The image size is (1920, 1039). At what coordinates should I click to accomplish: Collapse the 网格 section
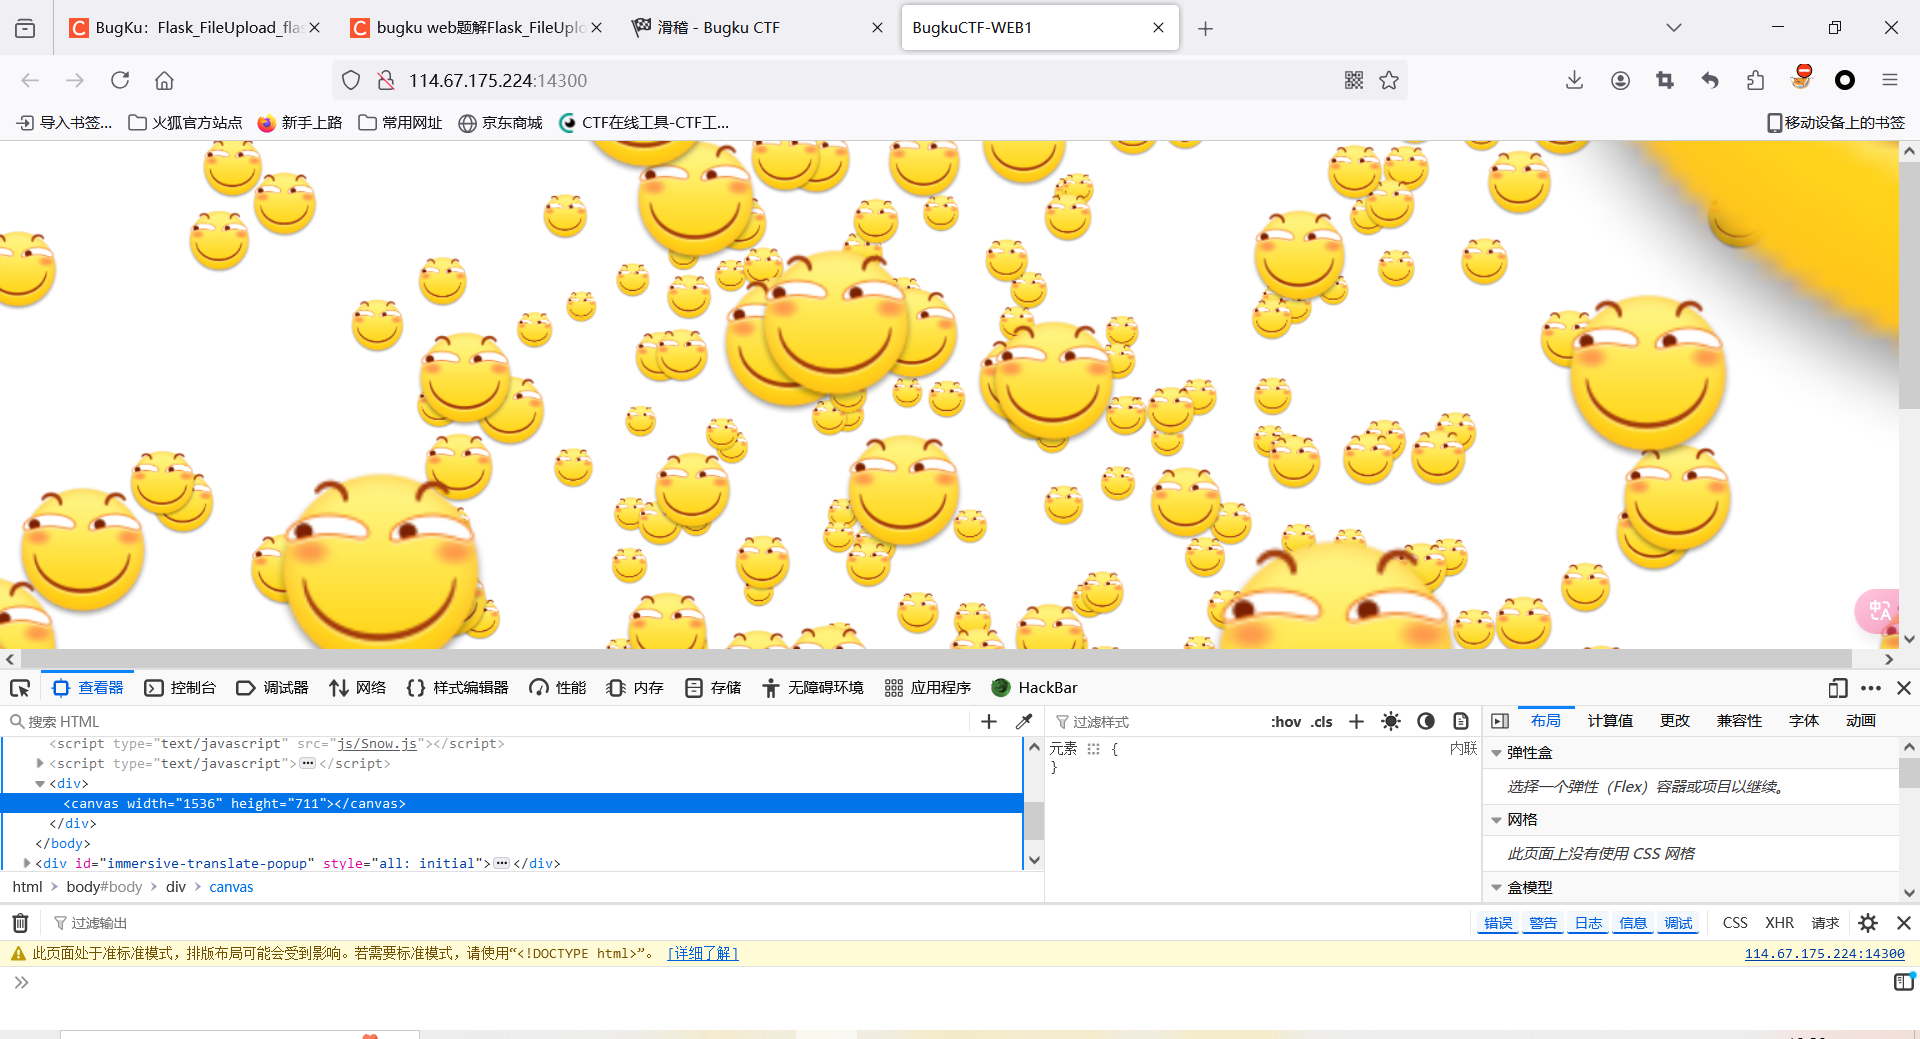coord(1497,819)
